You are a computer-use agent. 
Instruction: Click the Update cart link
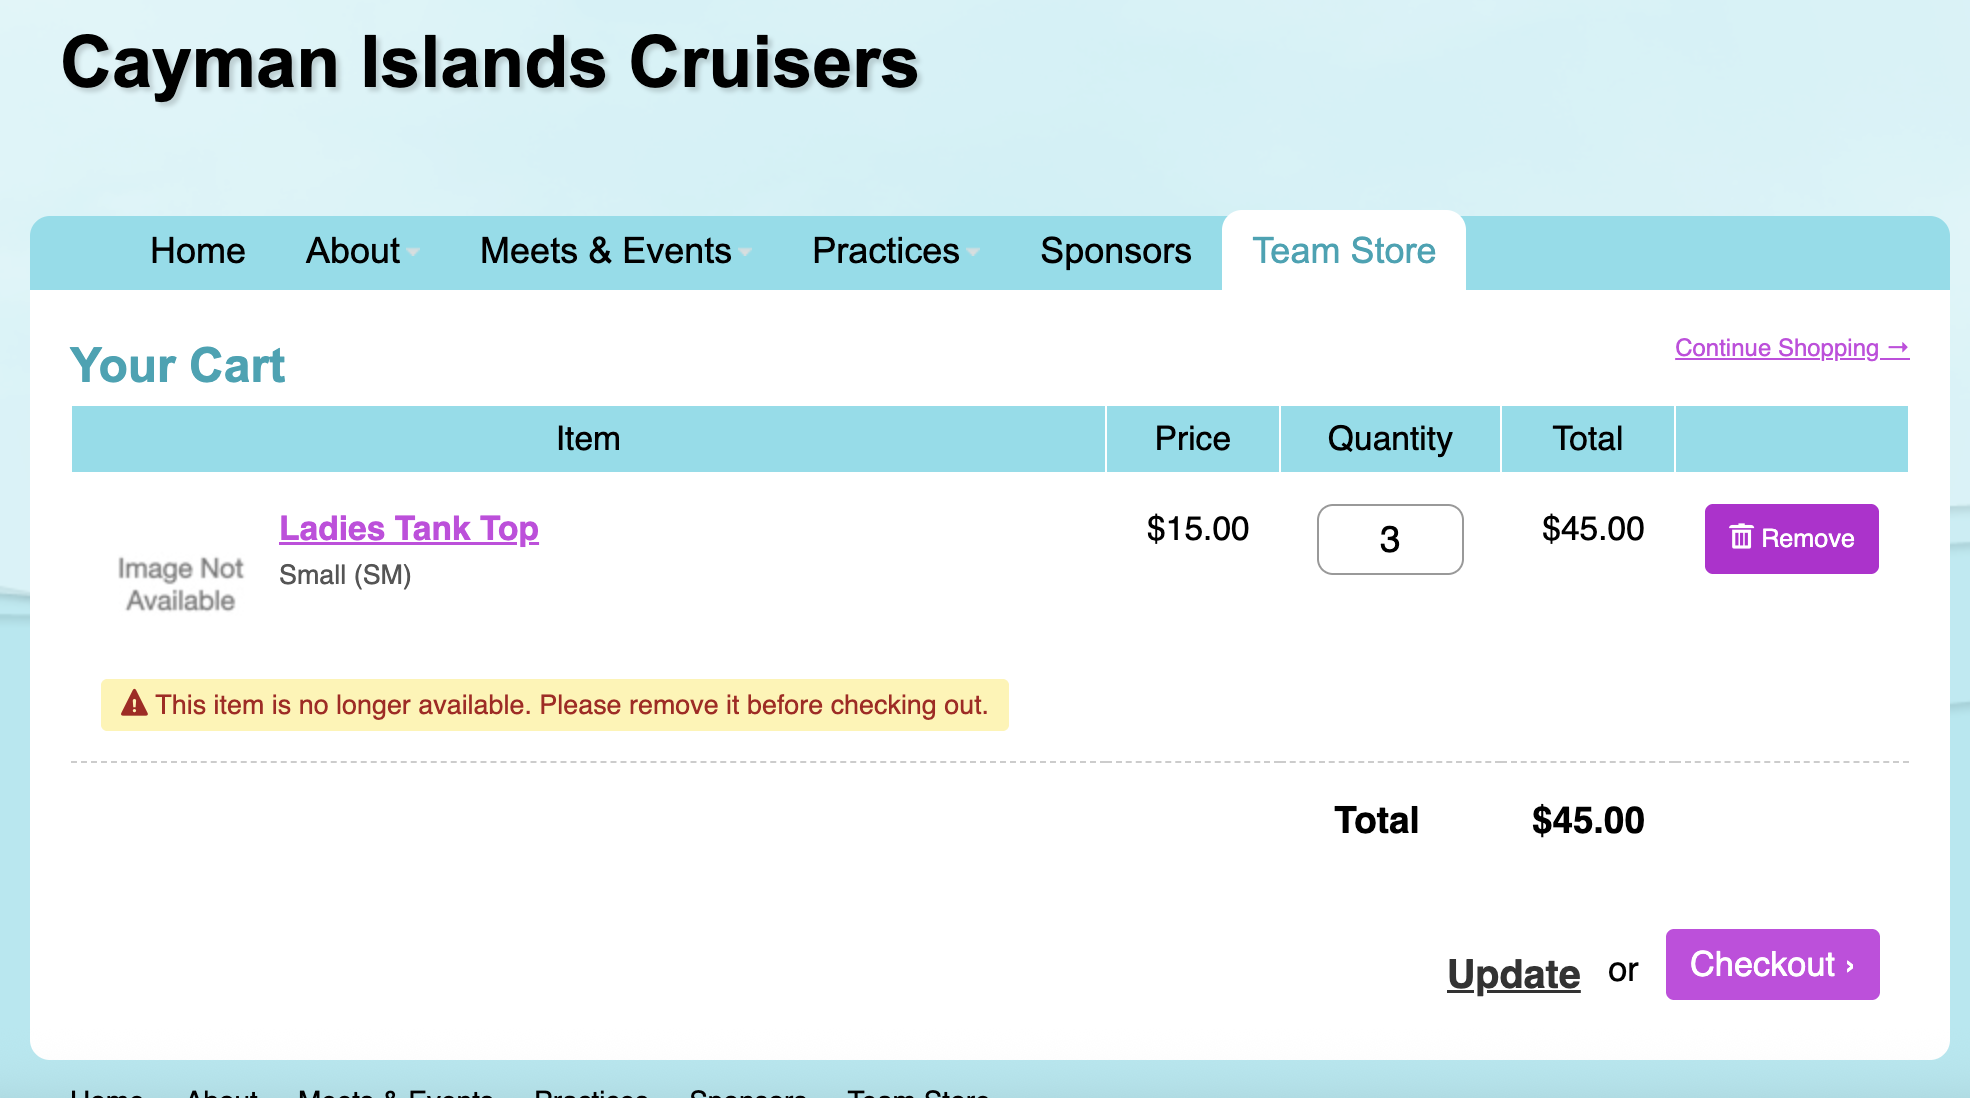pos(1513,974)
